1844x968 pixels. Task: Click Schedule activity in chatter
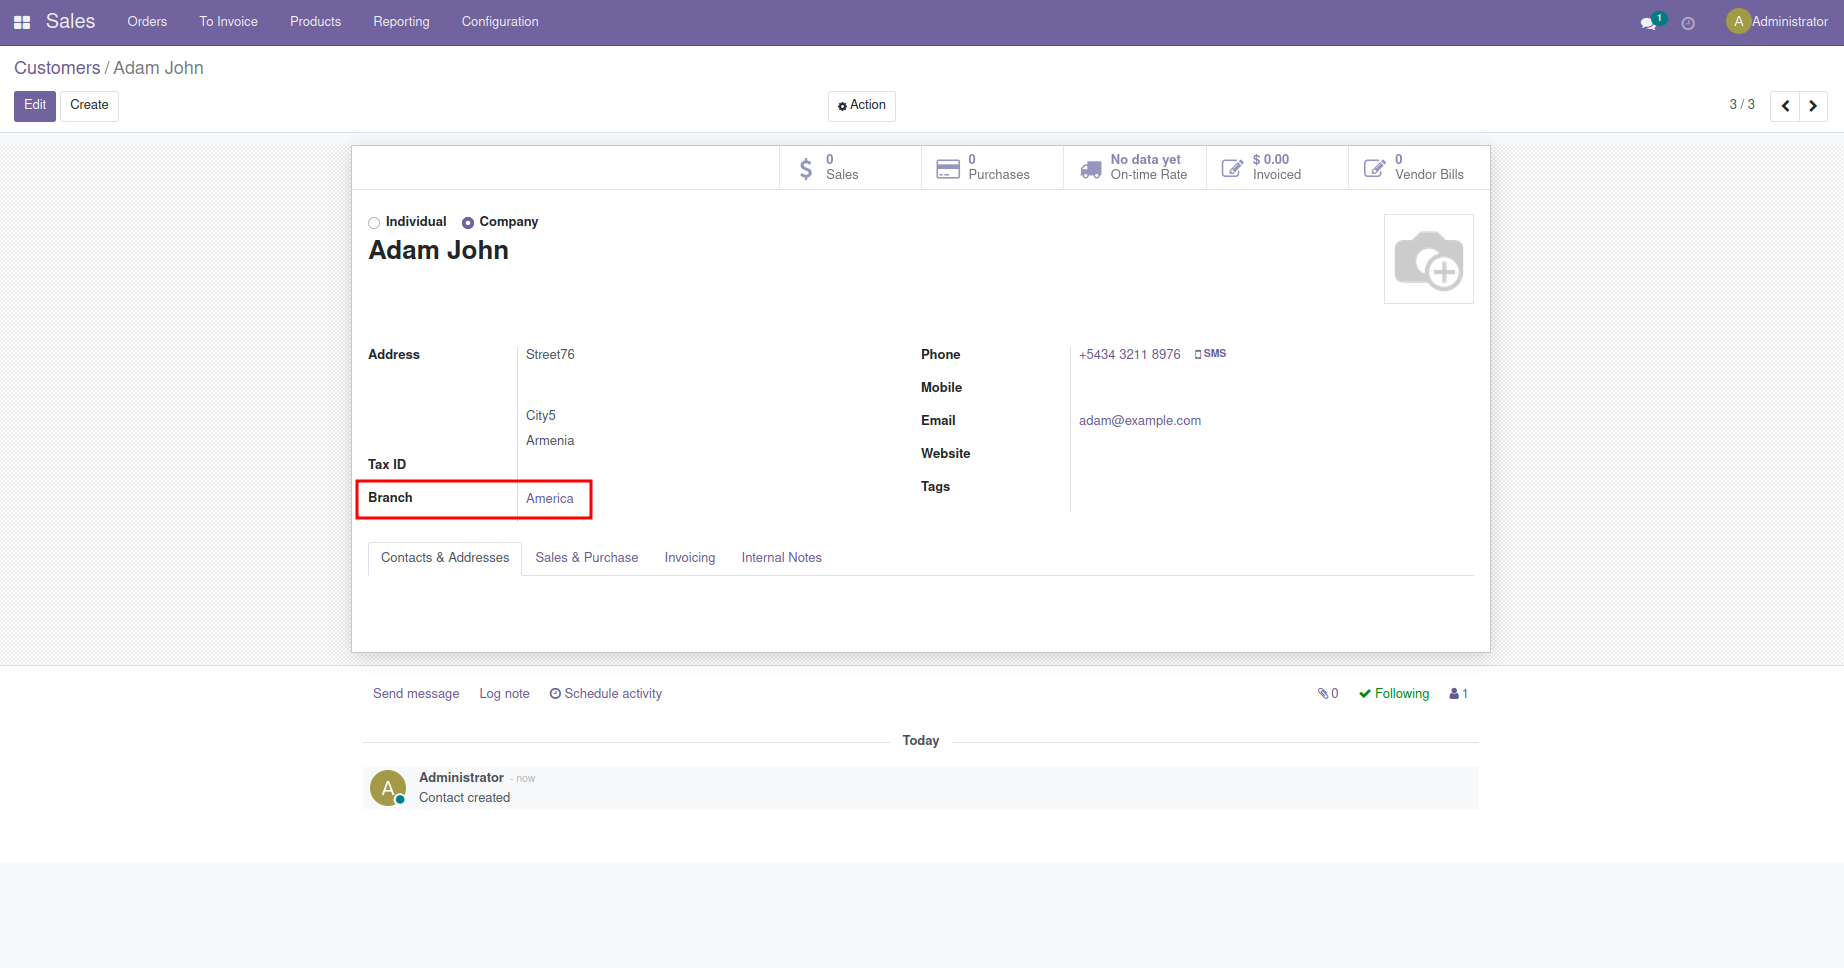606,694
